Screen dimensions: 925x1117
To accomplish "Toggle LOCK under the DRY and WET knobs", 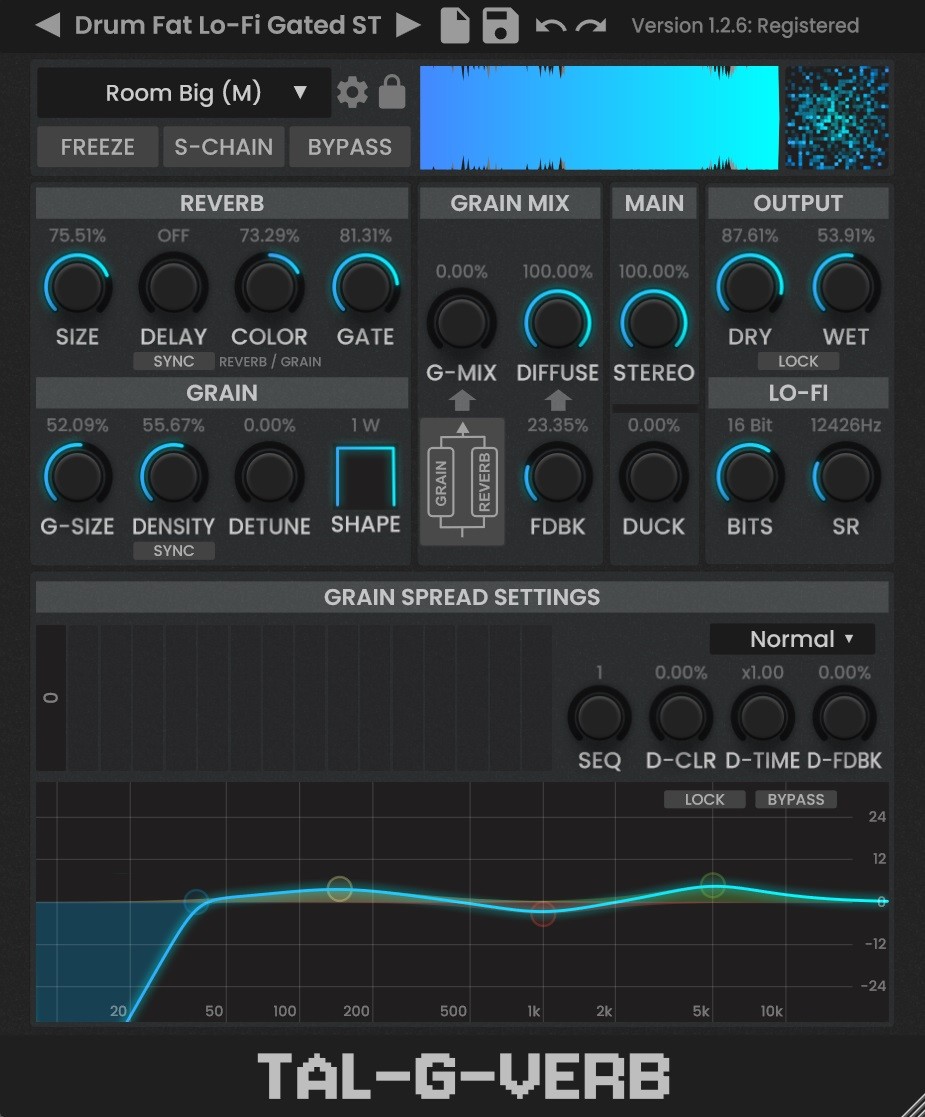I will pyautogui.click(x=798, y=361).
